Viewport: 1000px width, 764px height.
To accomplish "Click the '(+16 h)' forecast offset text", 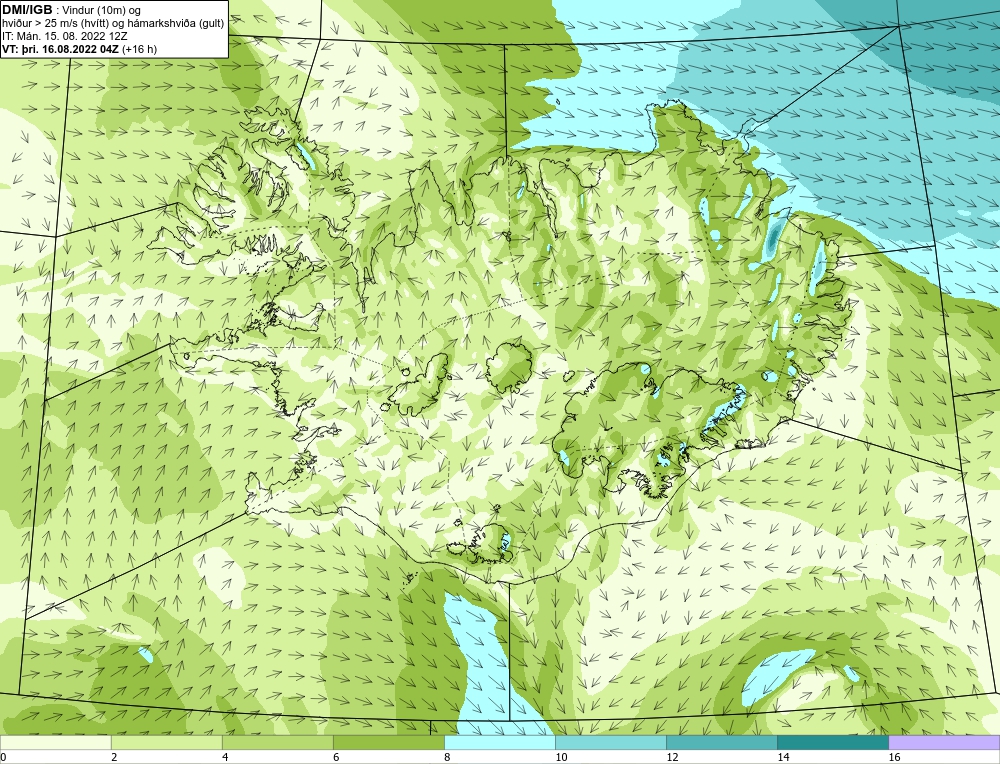I will click(140, 48).
